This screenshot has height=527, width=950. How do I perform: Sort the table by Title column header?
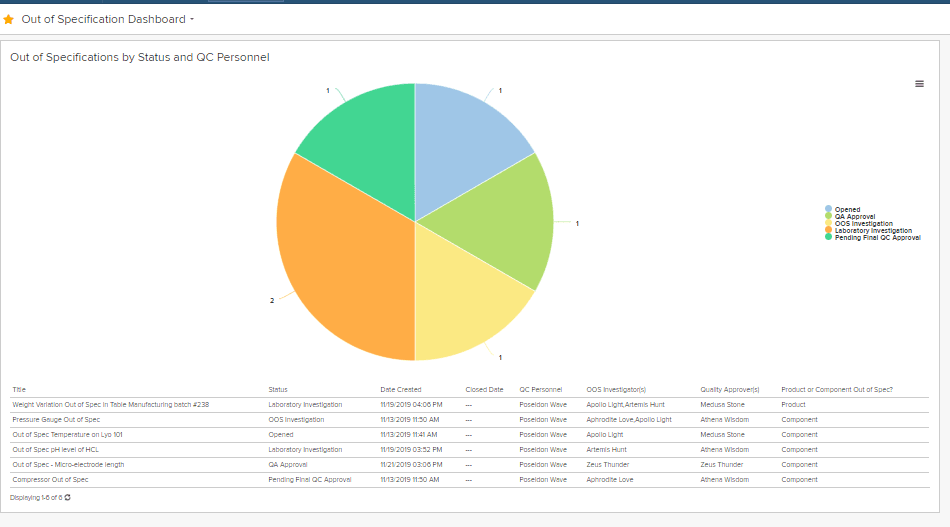click(x=19, y=389)
